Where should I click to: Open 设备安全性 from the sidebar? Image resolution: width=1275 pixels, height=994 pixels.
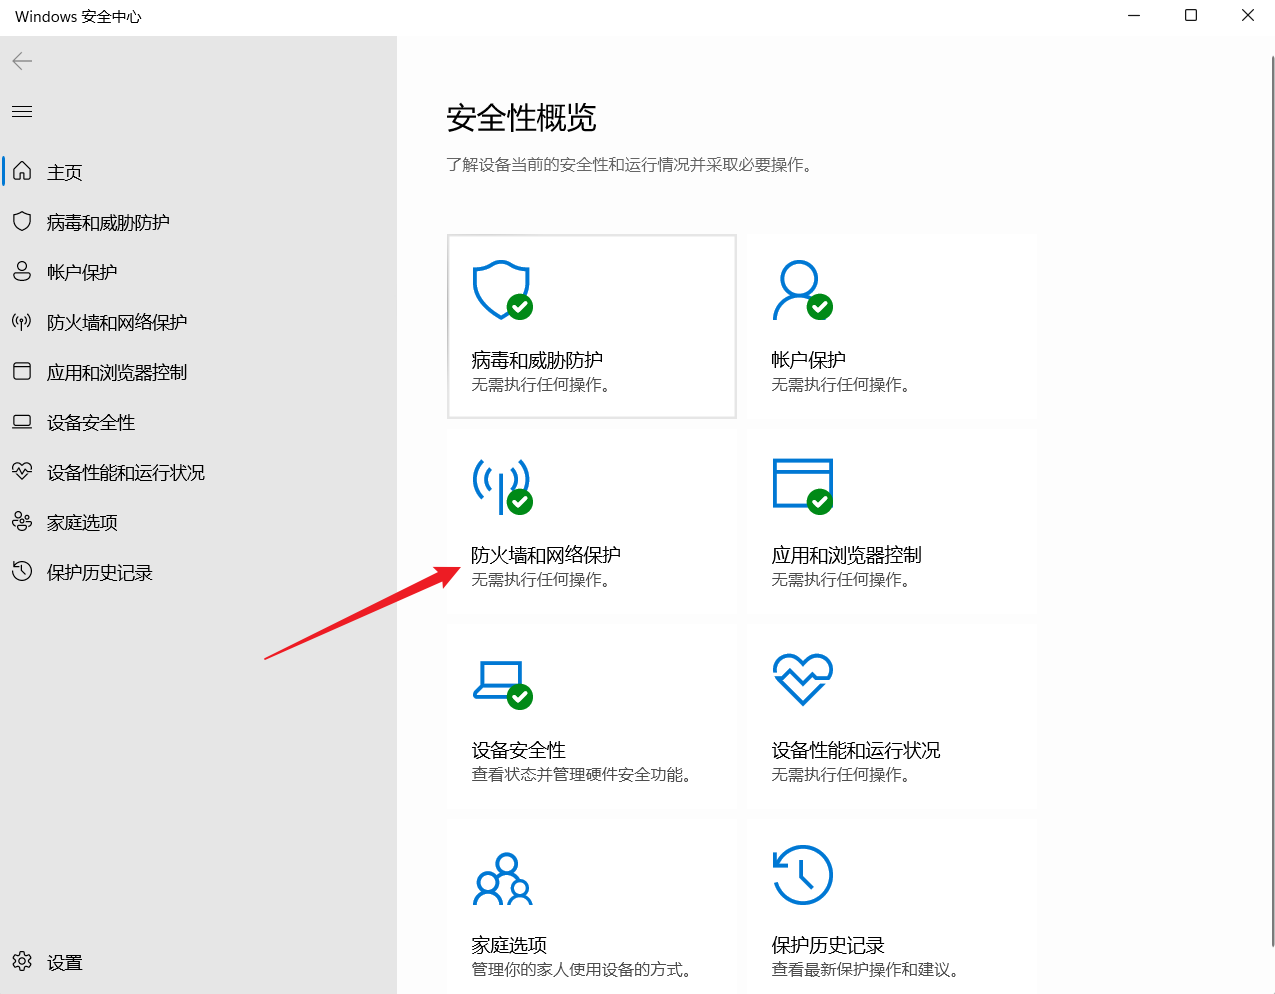click(91, 422)
